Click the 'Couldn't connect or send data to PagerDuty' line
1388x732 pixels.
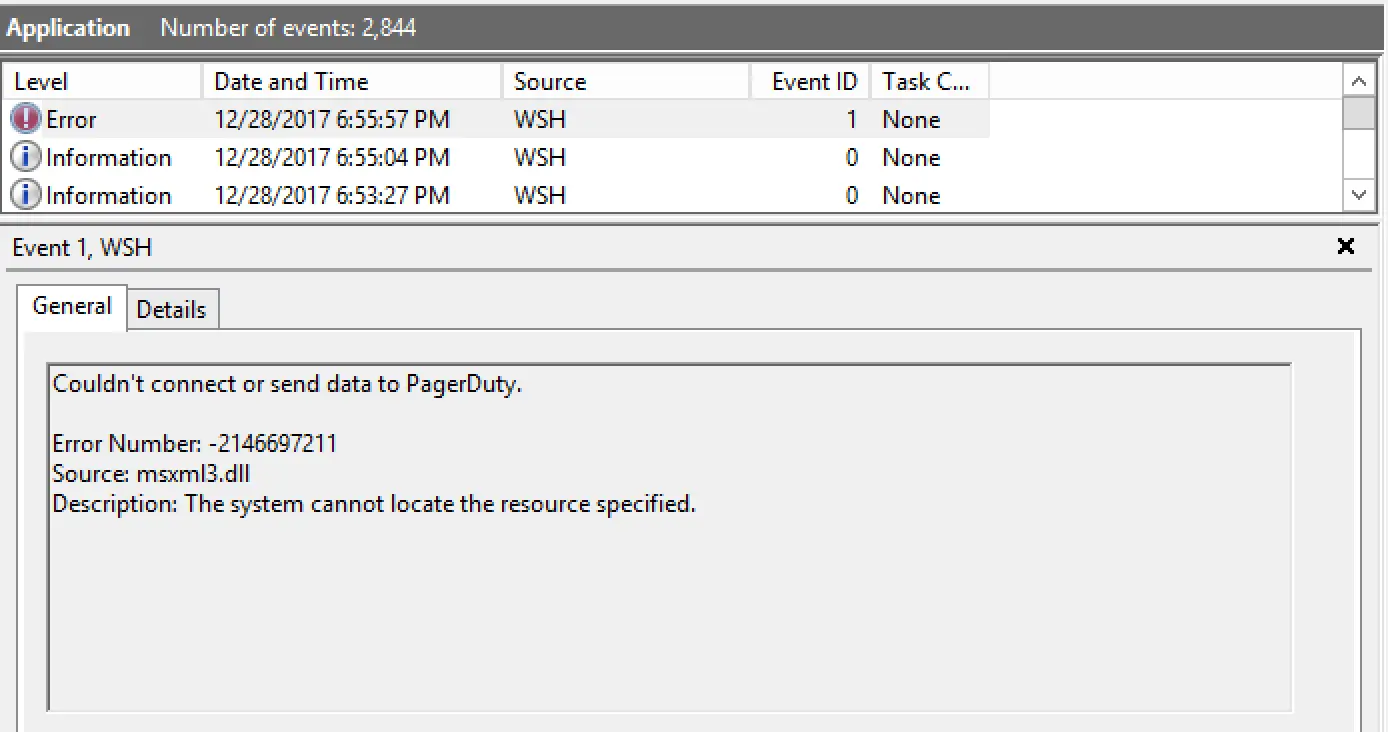(x=287, y=384)
